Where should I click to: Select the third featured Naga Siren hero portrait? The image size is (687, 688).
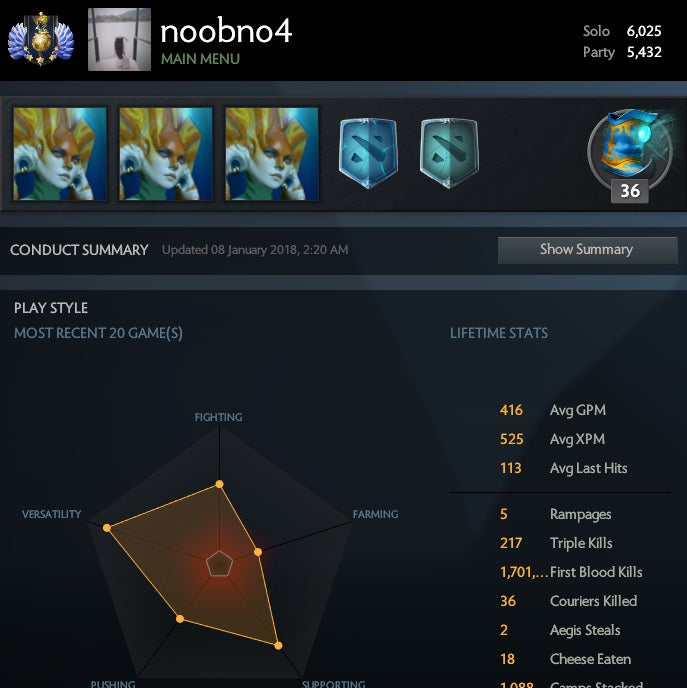[x=272, y=154]
